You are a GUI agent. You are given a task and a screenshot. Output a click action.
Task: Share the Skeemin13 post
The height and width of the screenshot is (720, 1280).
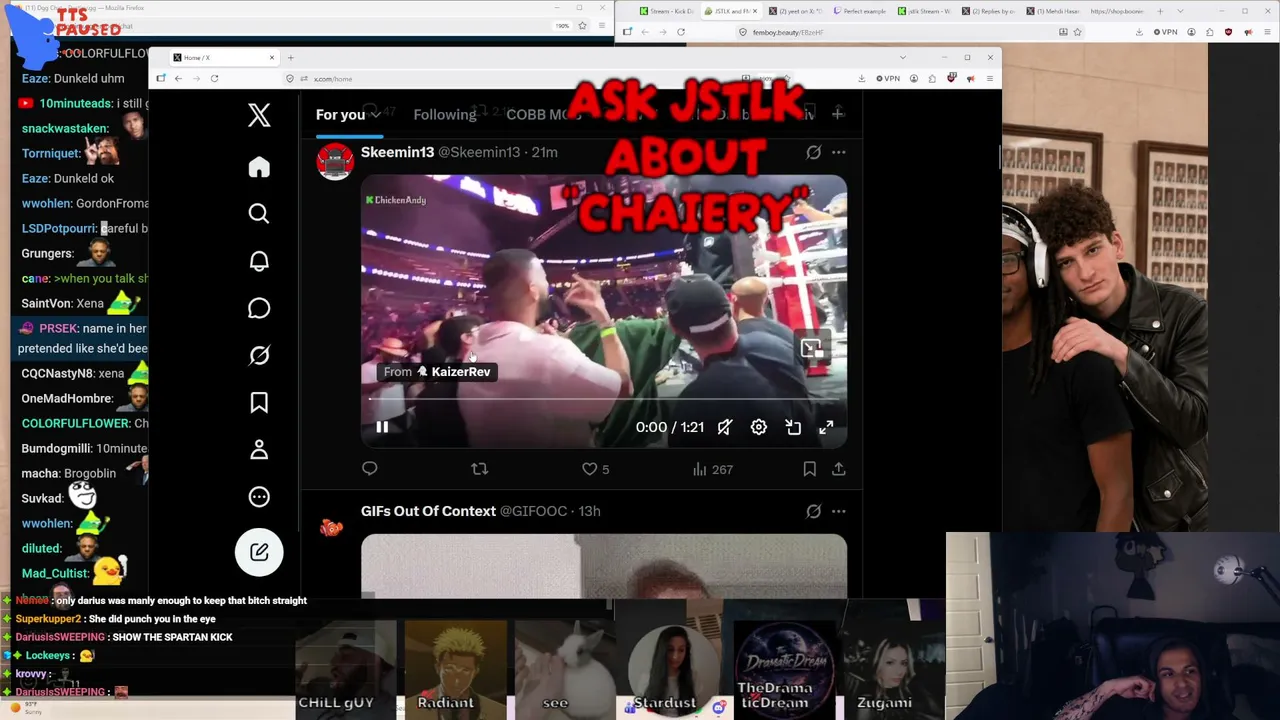(x=839, y=468)
